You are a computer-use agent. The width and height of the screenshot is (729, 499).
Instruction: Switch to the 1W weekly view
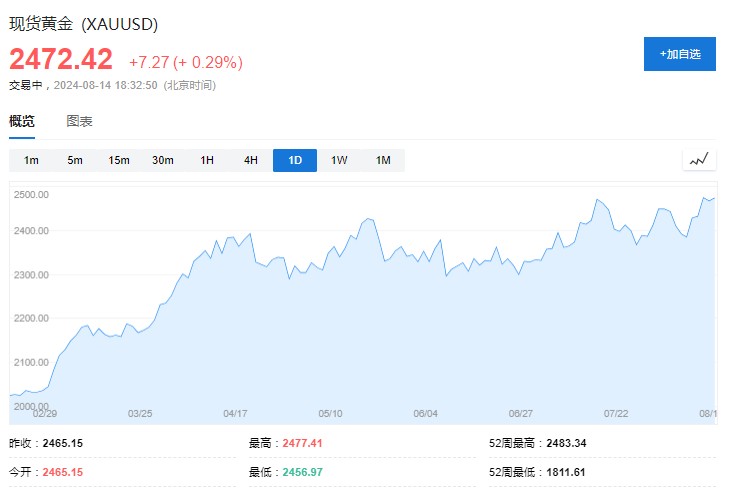click(x=339, y=160)
